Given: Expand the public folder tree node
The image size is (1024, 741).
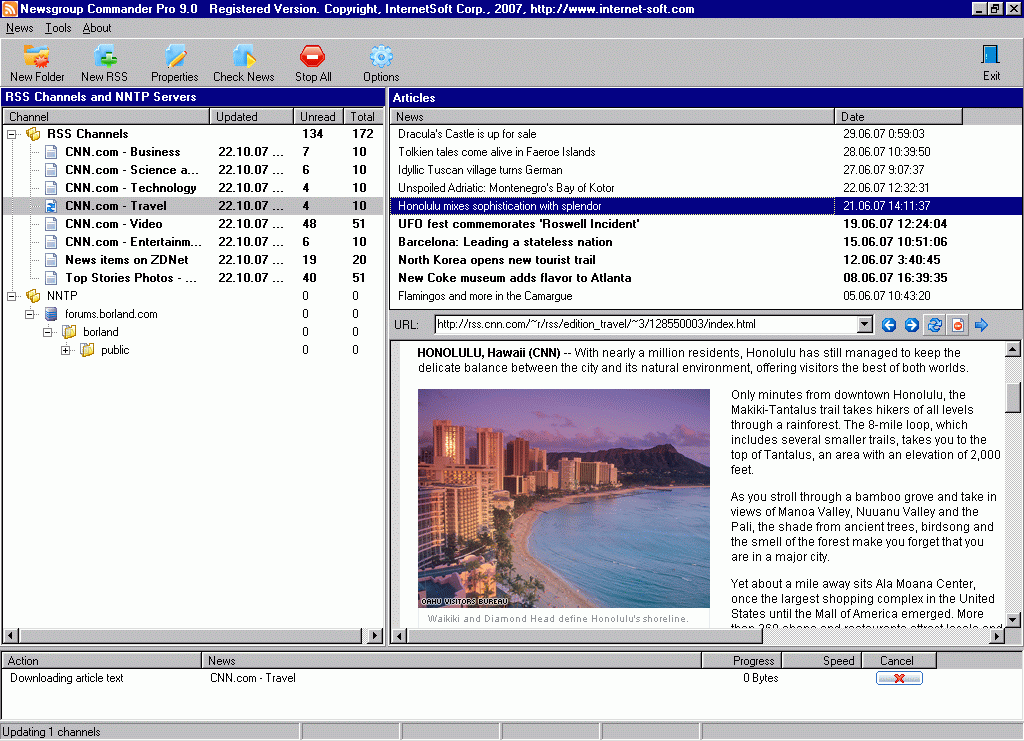Looking at the screenshot, I should pos(66,350).
